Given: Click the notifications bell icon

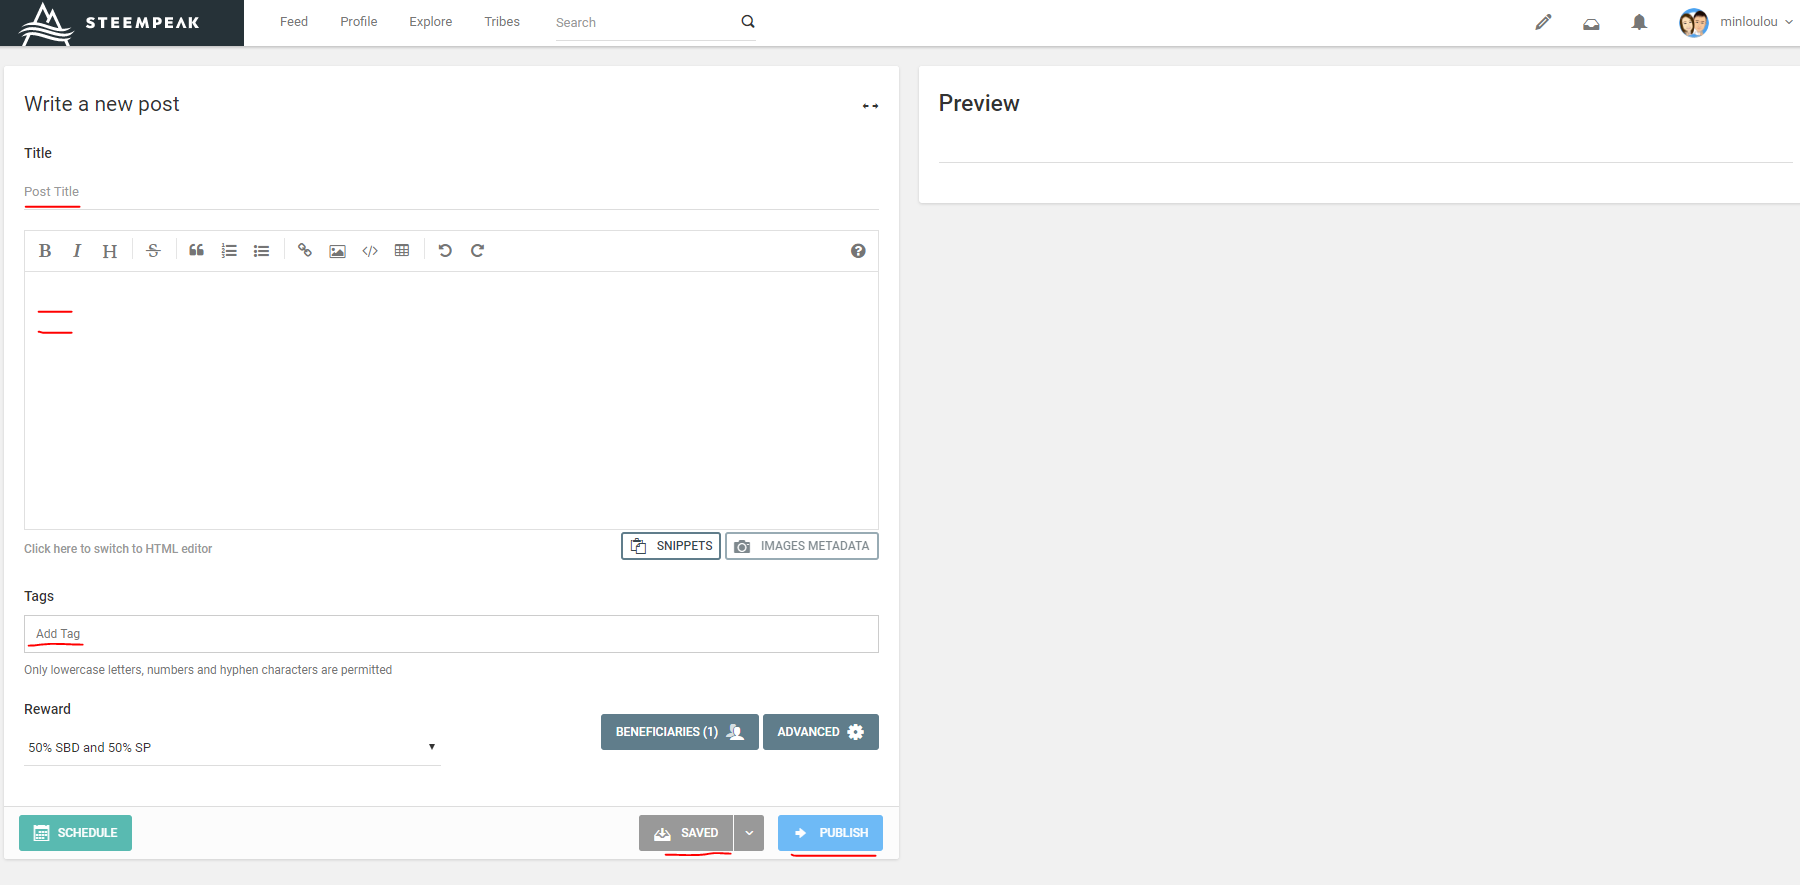Looking at the screenshot, I should click(1639, 22).
